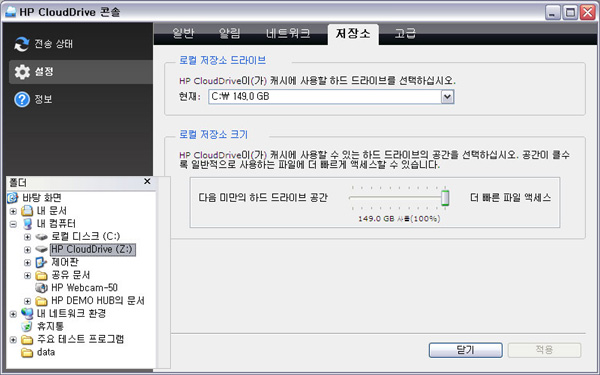
Task: Open the cache drive dropdown arrow
Action: (x=447, y=97)
